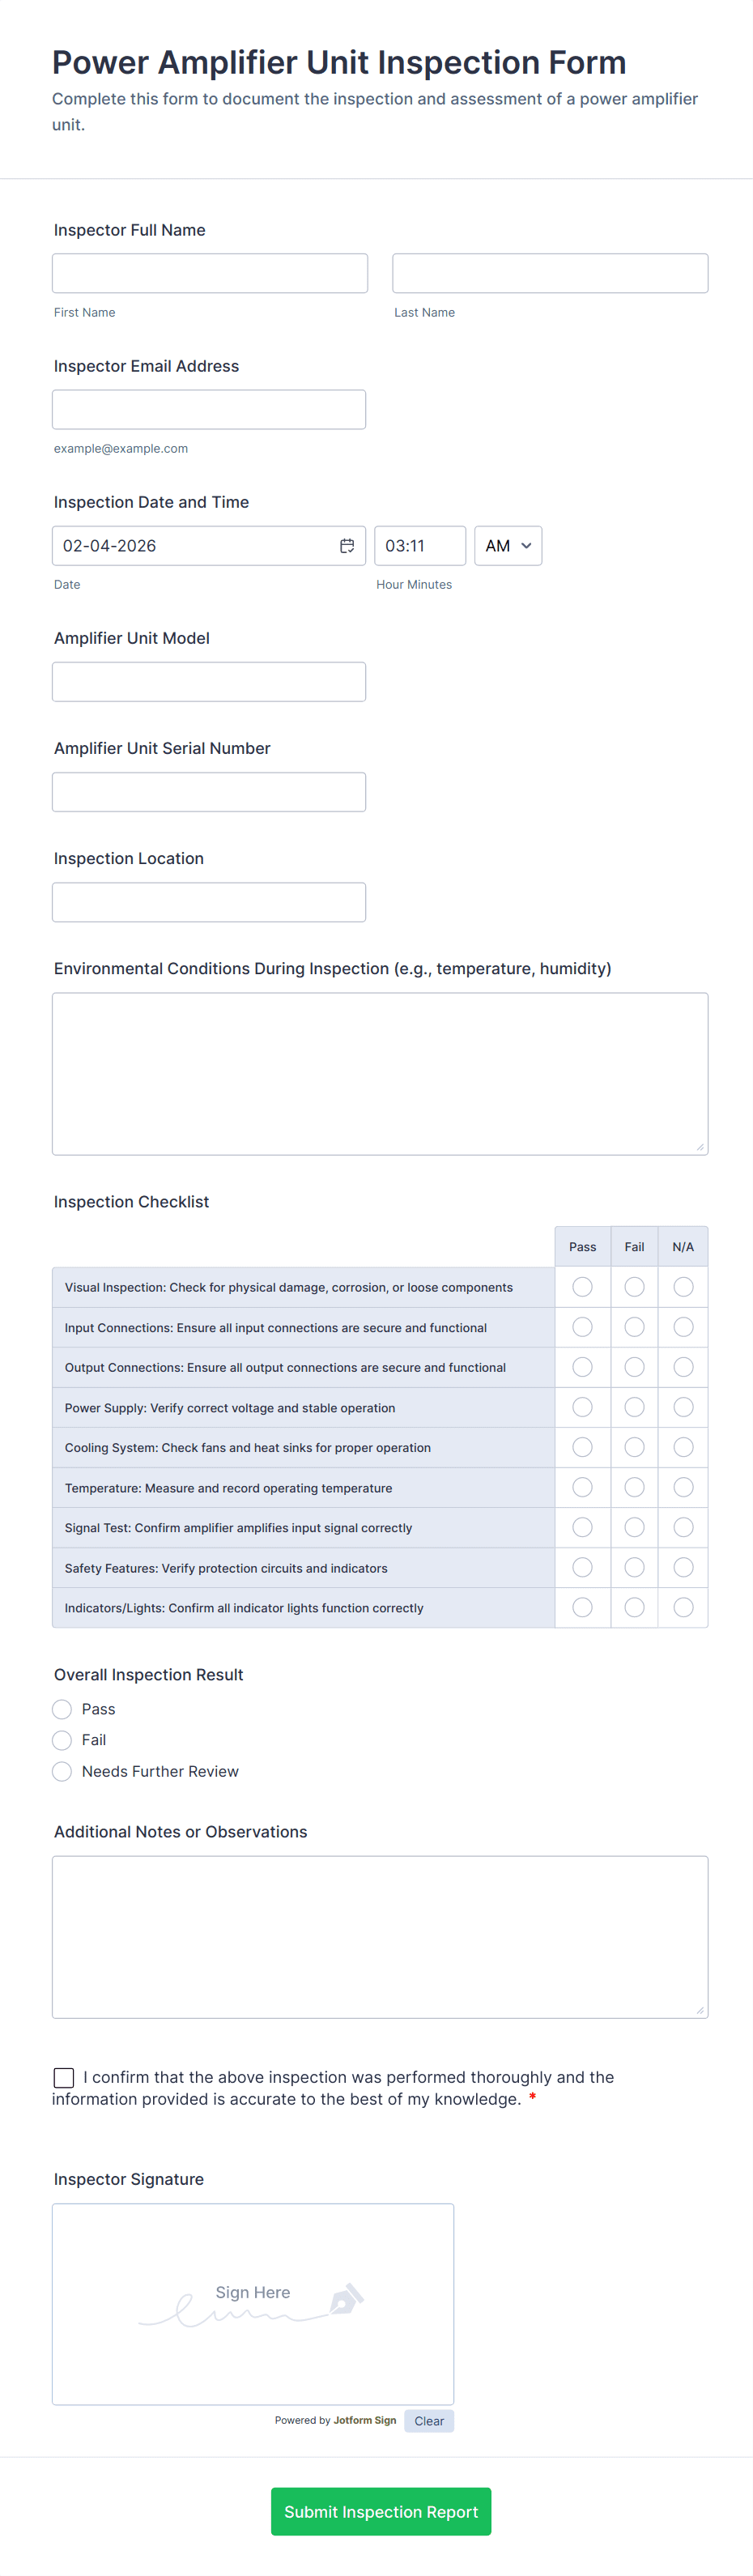753x2576 pixels.
Task: Open the calendar date picker icon
Action: point(347,546)
